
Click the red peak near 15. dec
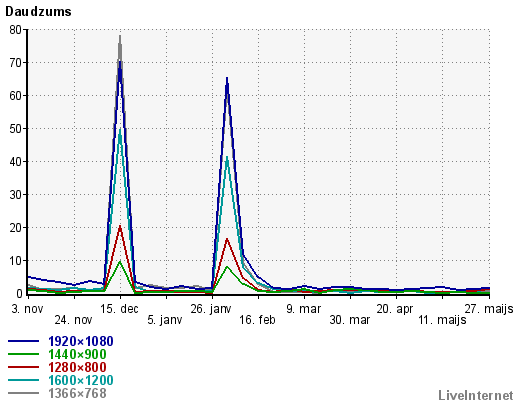point(120,227)
